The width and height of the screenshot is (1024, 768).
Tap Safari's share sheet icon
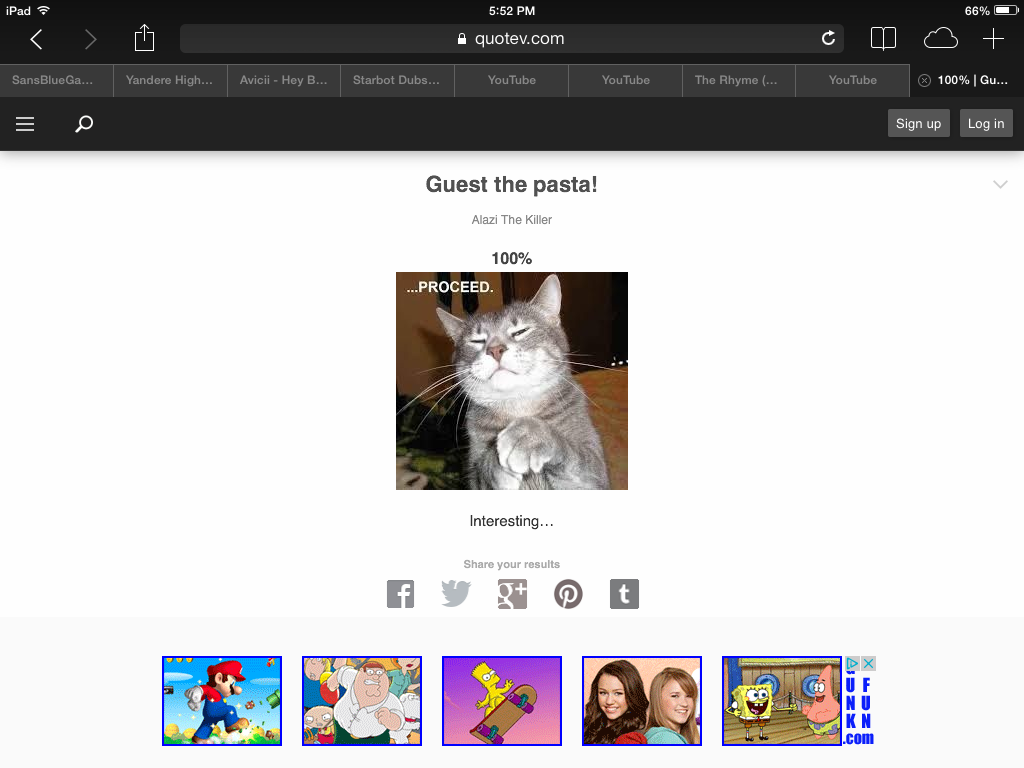(x=144, y=38)
